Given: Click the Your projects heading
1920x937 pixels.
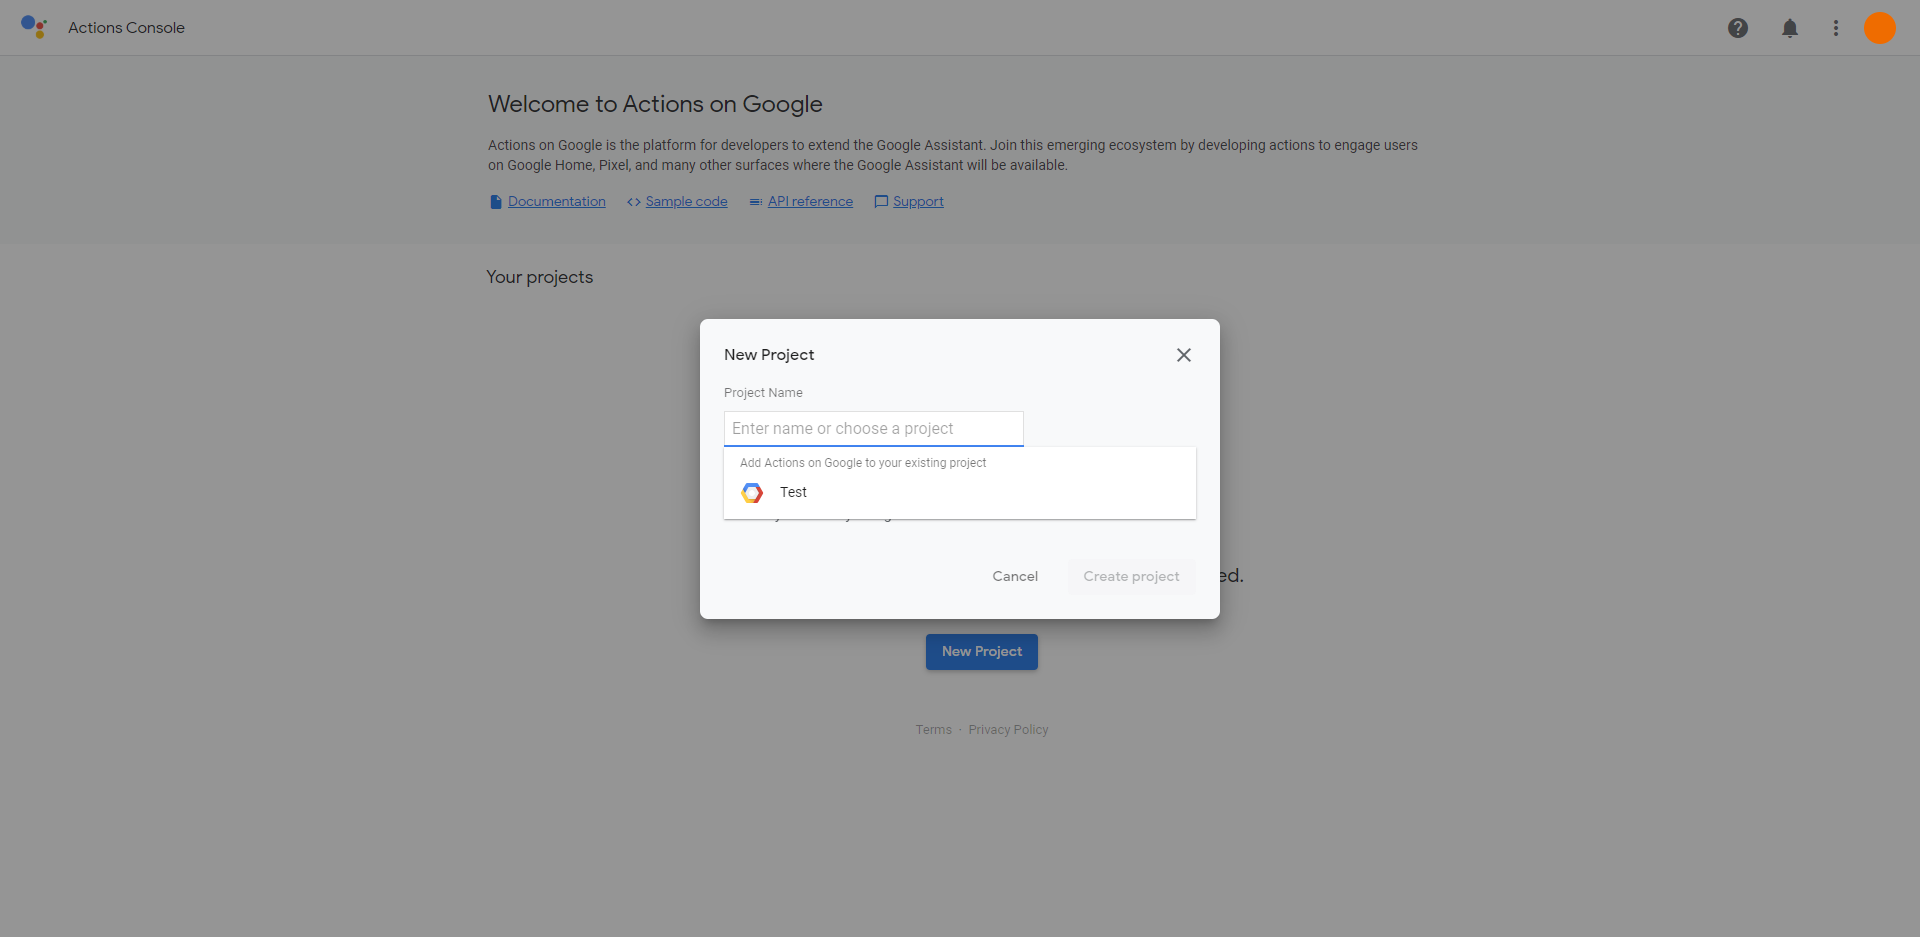Looking at the screenshot, I should pos(540,277).
